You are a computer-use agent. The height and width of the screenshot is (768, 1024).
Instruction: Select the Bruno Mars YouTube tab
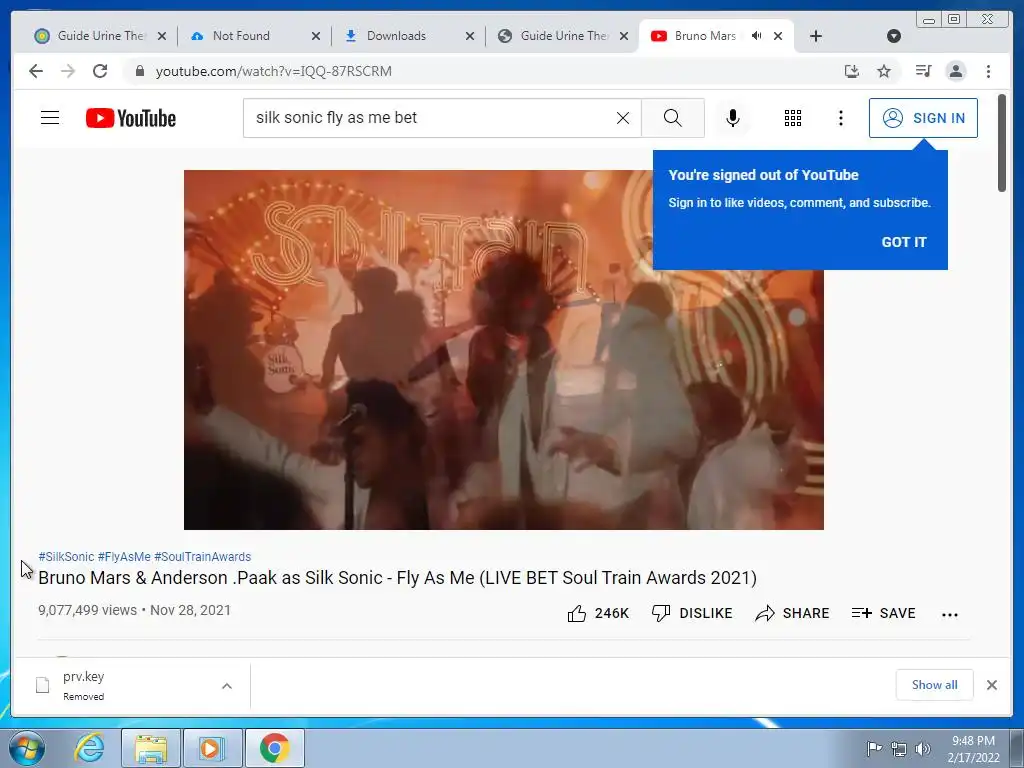point(705,36)
